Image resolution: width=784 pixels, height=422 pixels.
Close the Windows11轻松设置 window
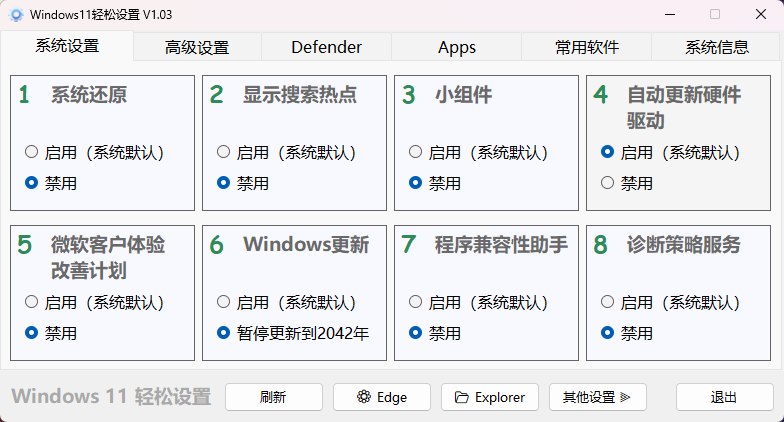point(760,14)
